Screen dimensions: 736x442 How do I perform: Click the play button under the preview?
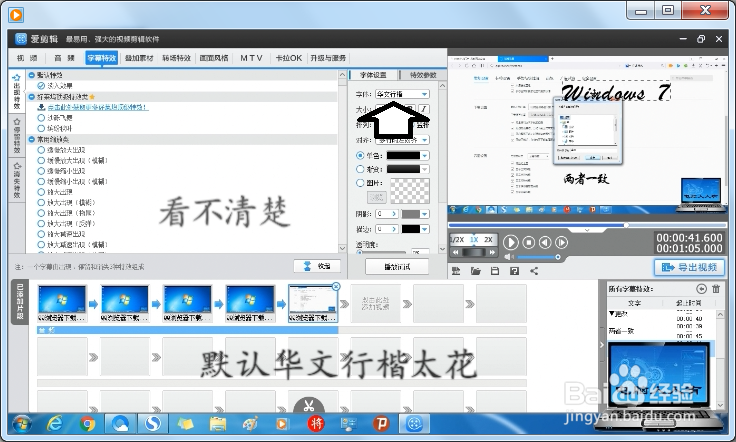(x=511, y=242)
